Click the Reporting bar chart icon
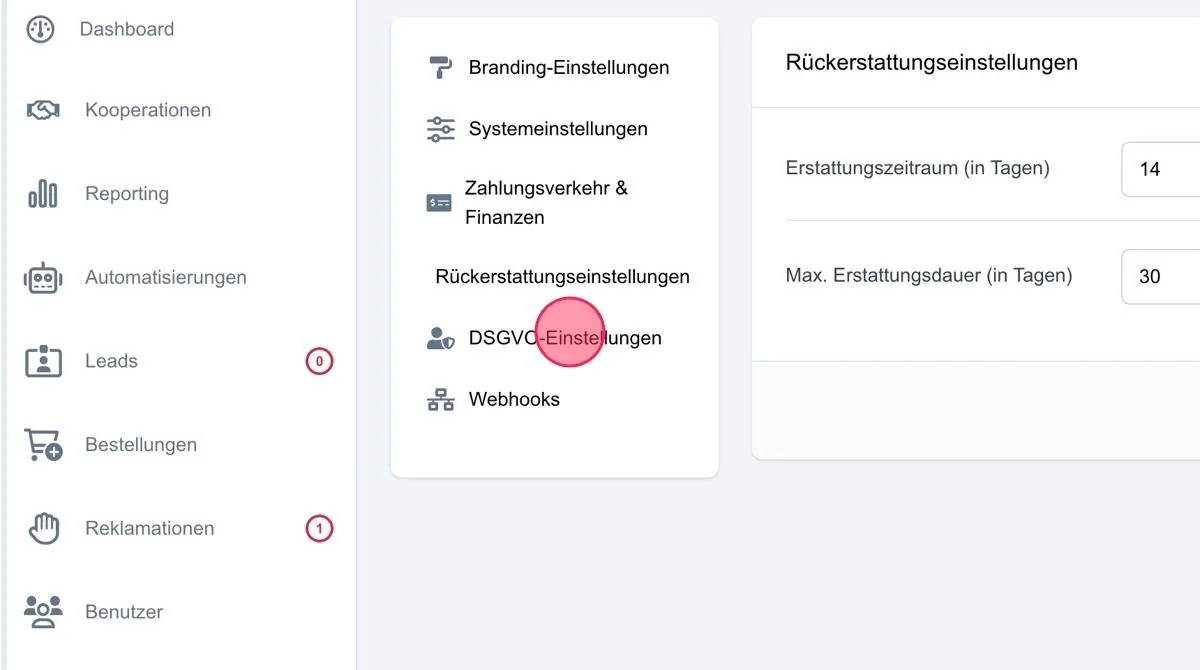1200x670 pixels. click(x=42, y=194)
